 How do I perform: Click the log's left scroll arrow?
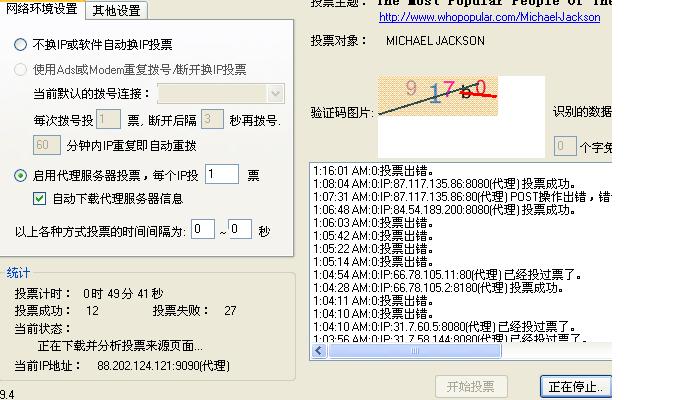pyautogui.click(x=318, y=351)
